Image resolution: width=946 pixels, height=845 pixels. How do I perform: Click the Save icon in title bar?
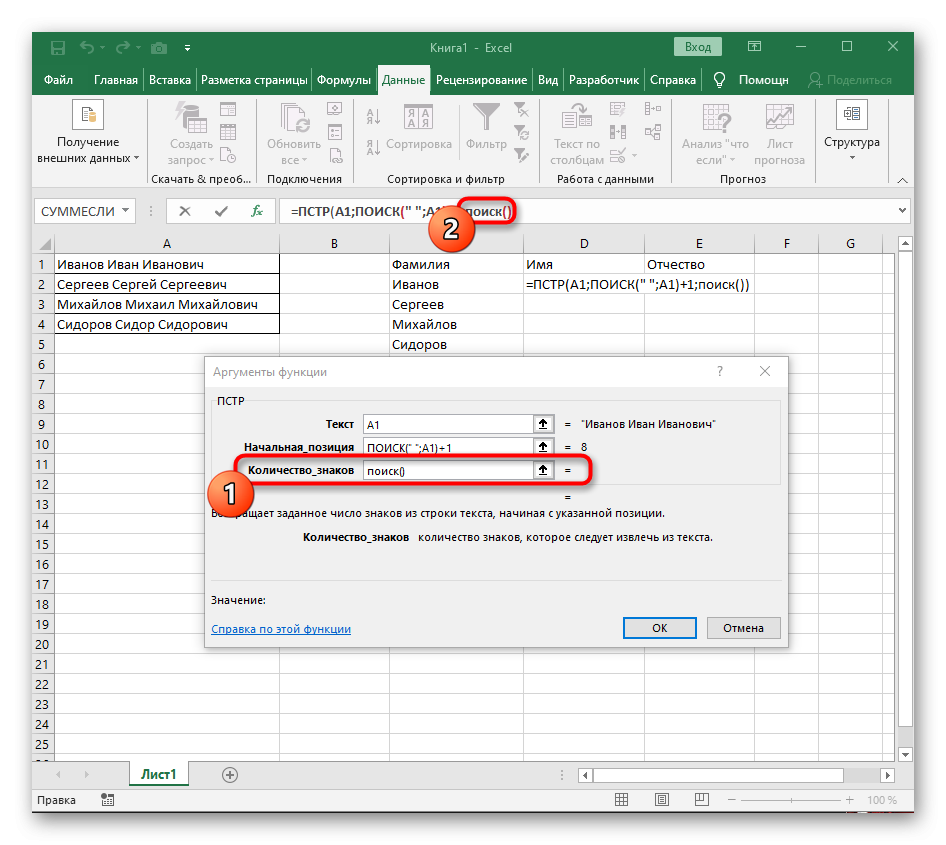click(x=58, y=47)
